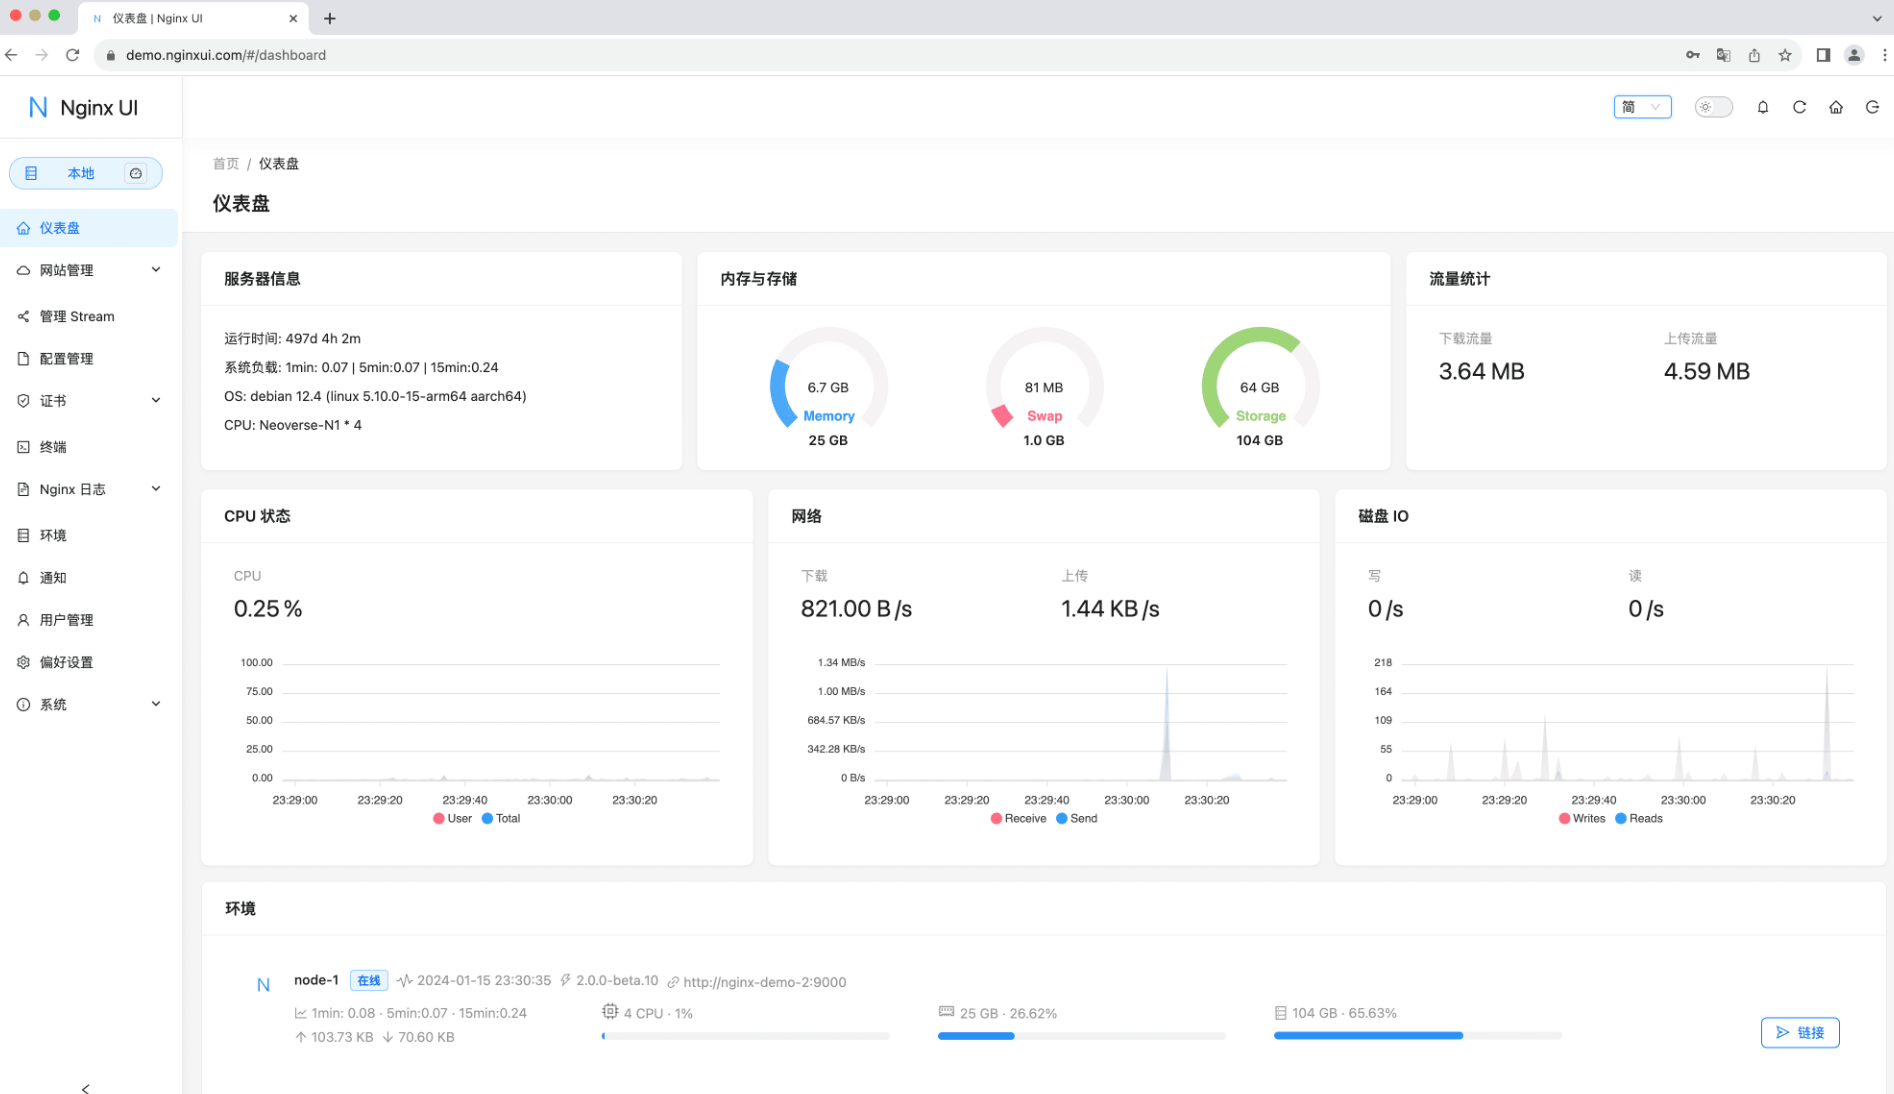Click the 首页 breadcrumb link
Image resolution: width=1894 pixels, height=1094 pixels.
[x=226, y=163]
